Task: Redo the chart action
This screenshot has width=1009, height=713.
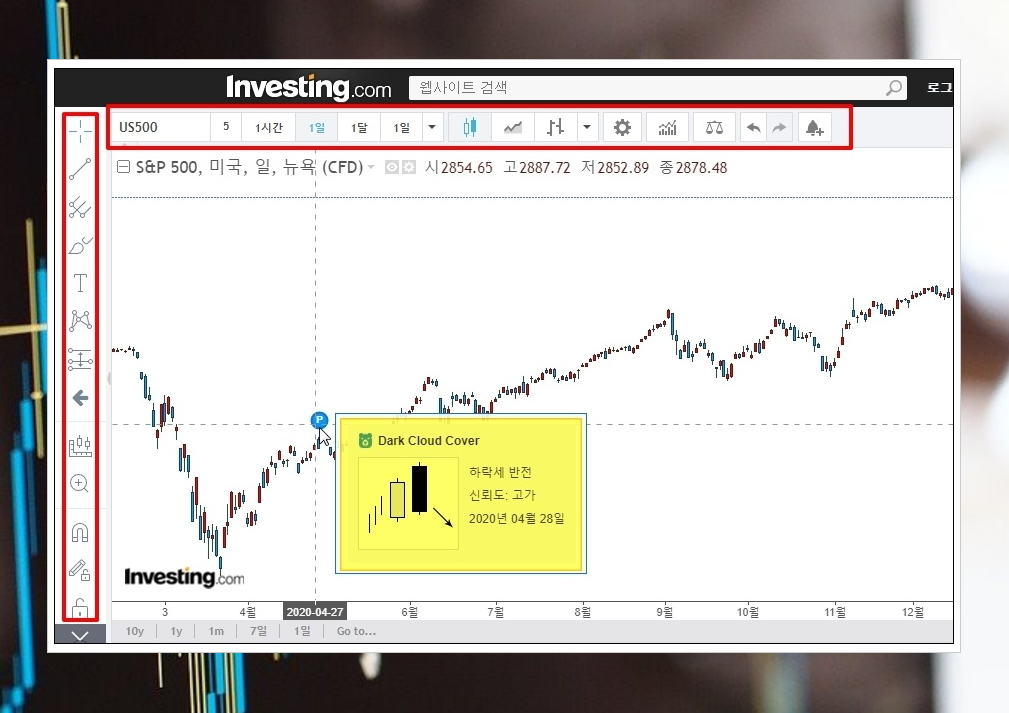Action: click(x=779, y=127)
